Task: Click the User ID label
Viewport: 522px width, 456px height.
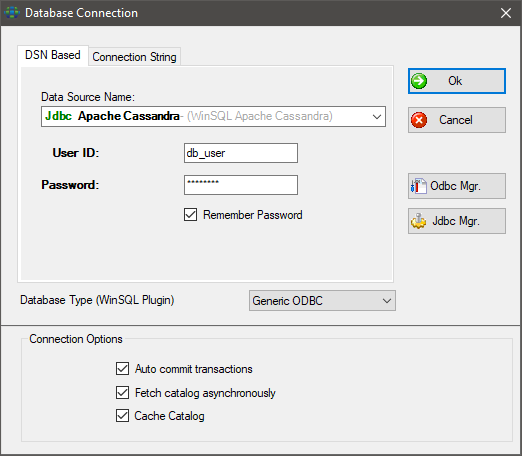Action: [76, 153]
